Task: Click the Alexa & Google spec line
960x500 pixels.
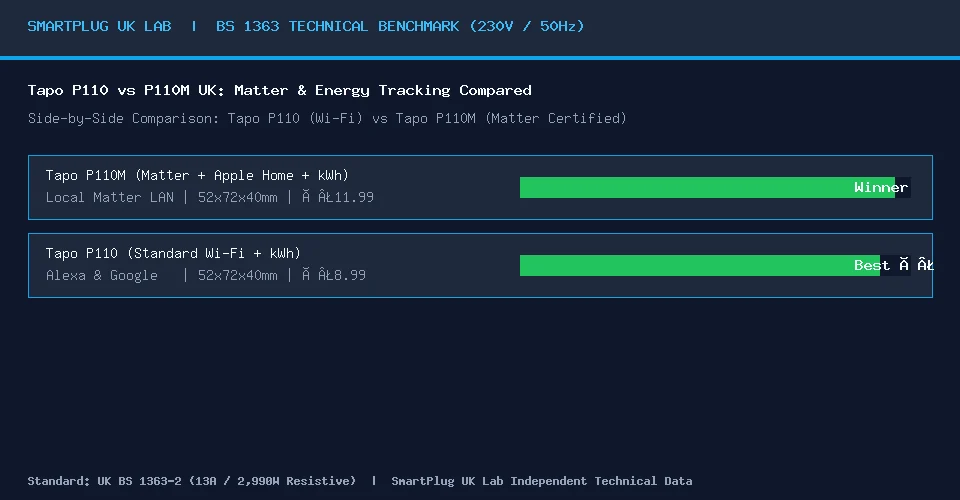Action: pos(206,275)
